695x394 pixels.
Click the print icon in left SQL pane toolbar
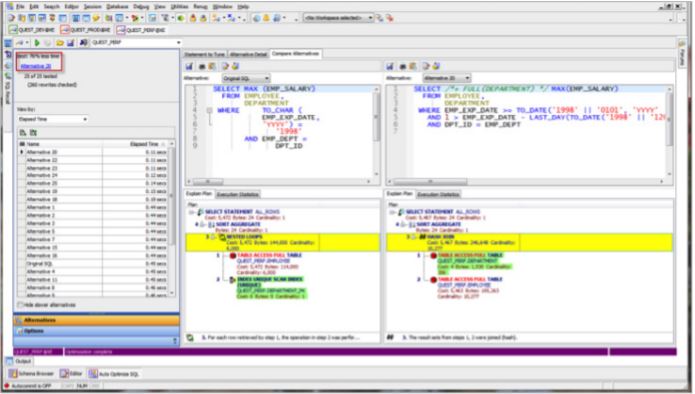202,66
